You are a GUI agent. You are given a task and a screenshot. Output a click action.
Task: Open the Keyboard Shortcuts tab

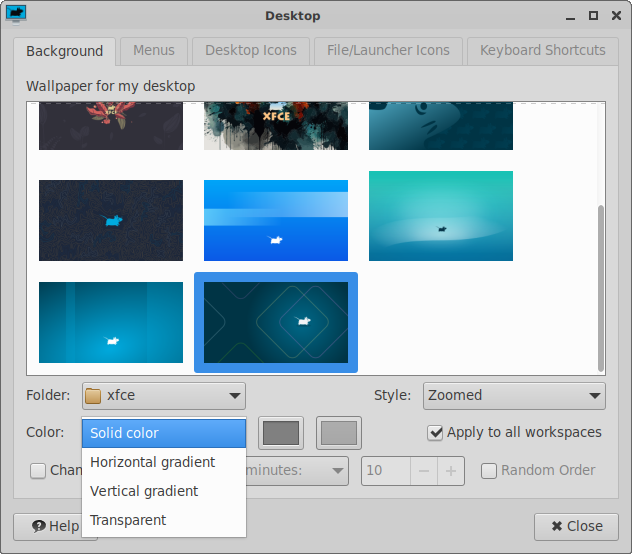[x=543, y=51]
